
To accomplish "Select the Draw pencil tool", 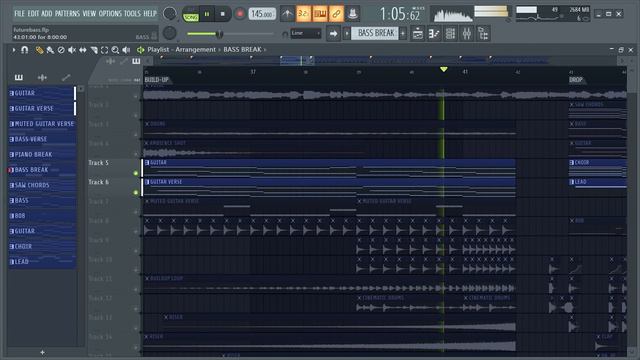I will [x=39, y=50].
